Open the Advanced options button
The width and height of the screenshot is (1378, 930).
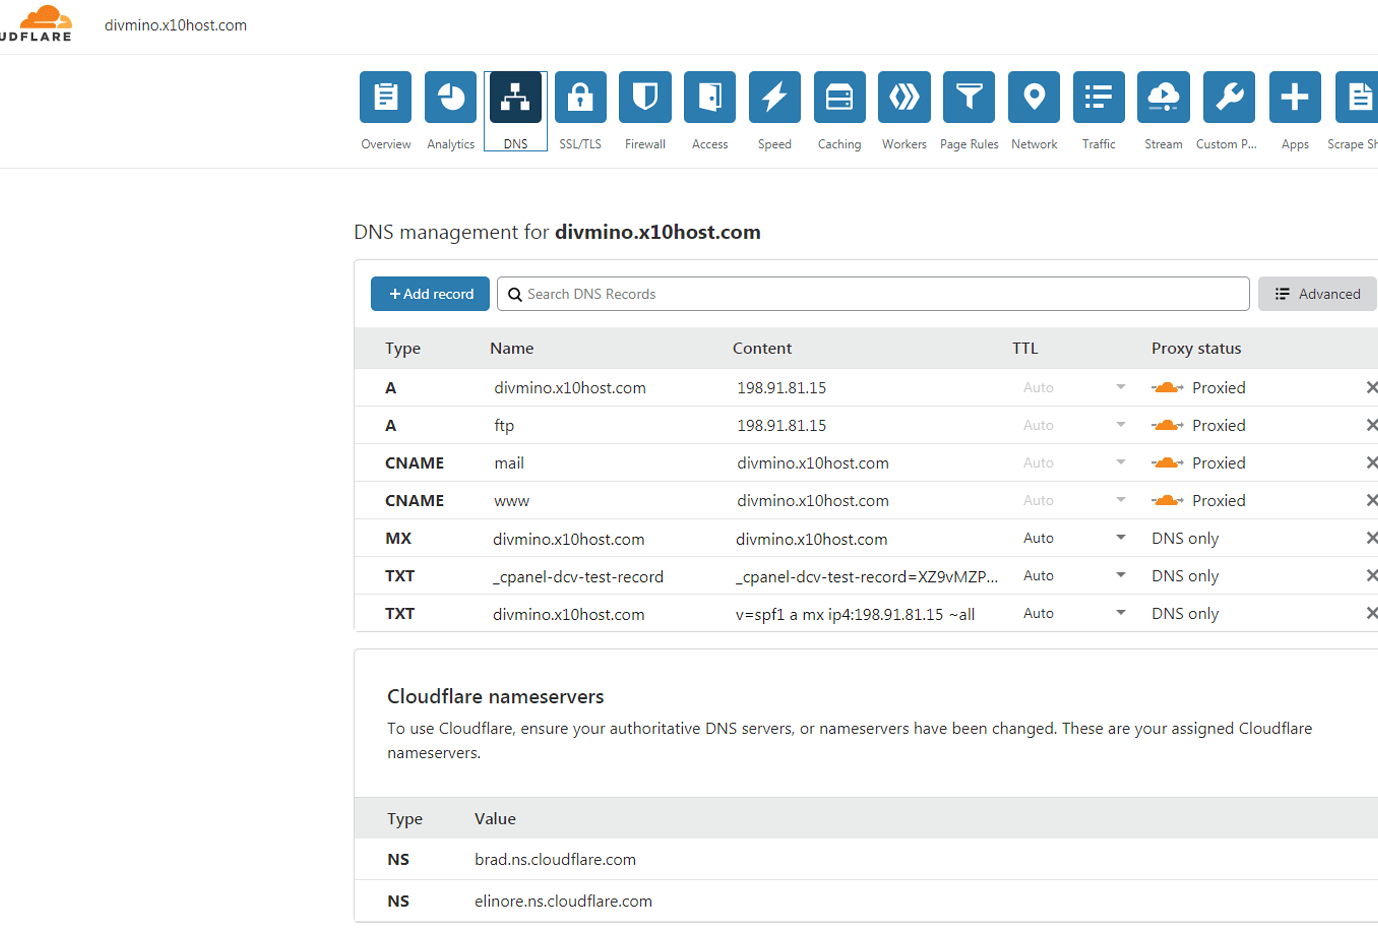coord(1317,294)
